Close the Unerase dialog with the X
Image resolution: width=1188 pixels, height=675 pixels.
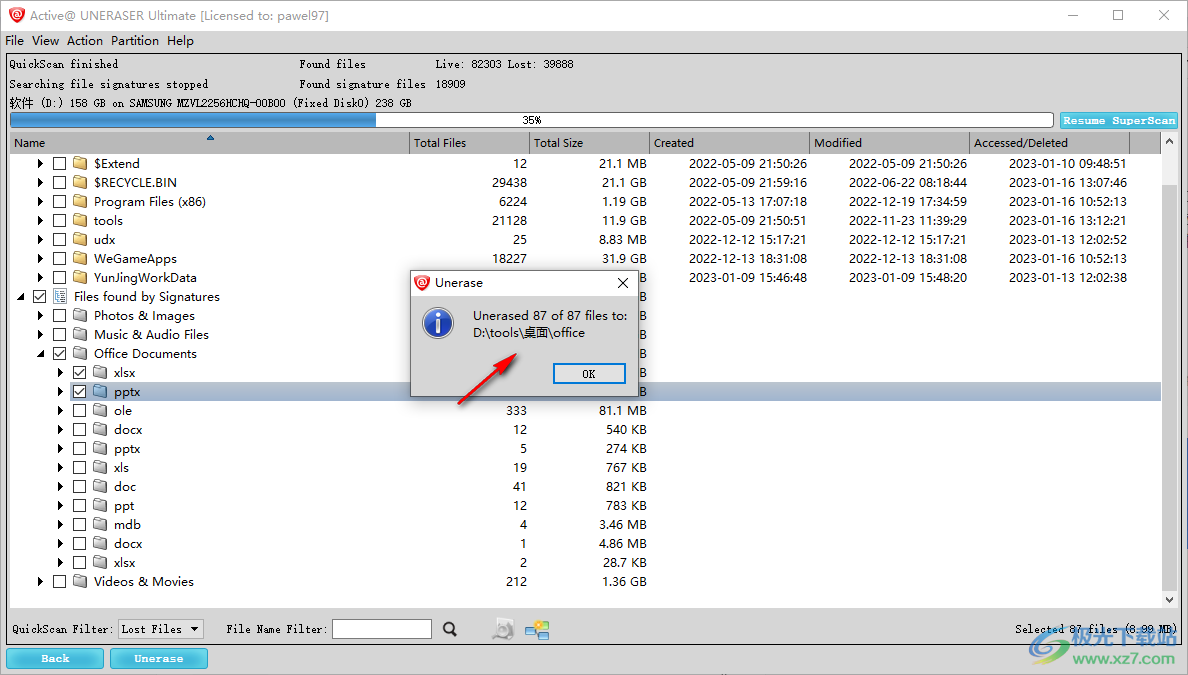(x=623, y=283)
